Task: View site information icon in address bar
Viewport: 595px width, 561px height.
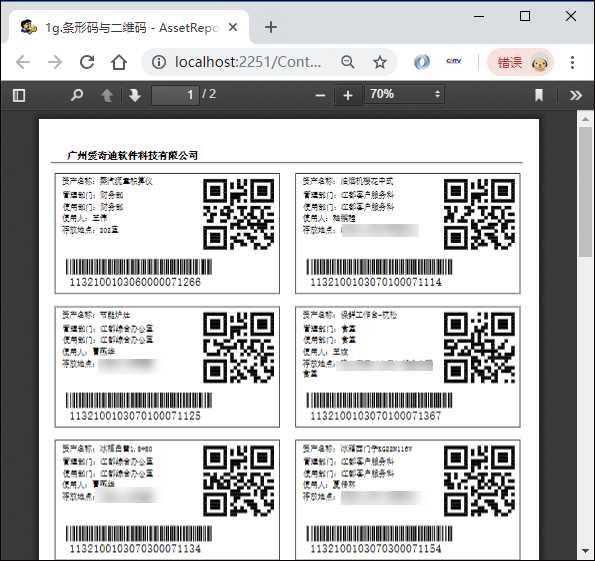Action: pos(159,62)
